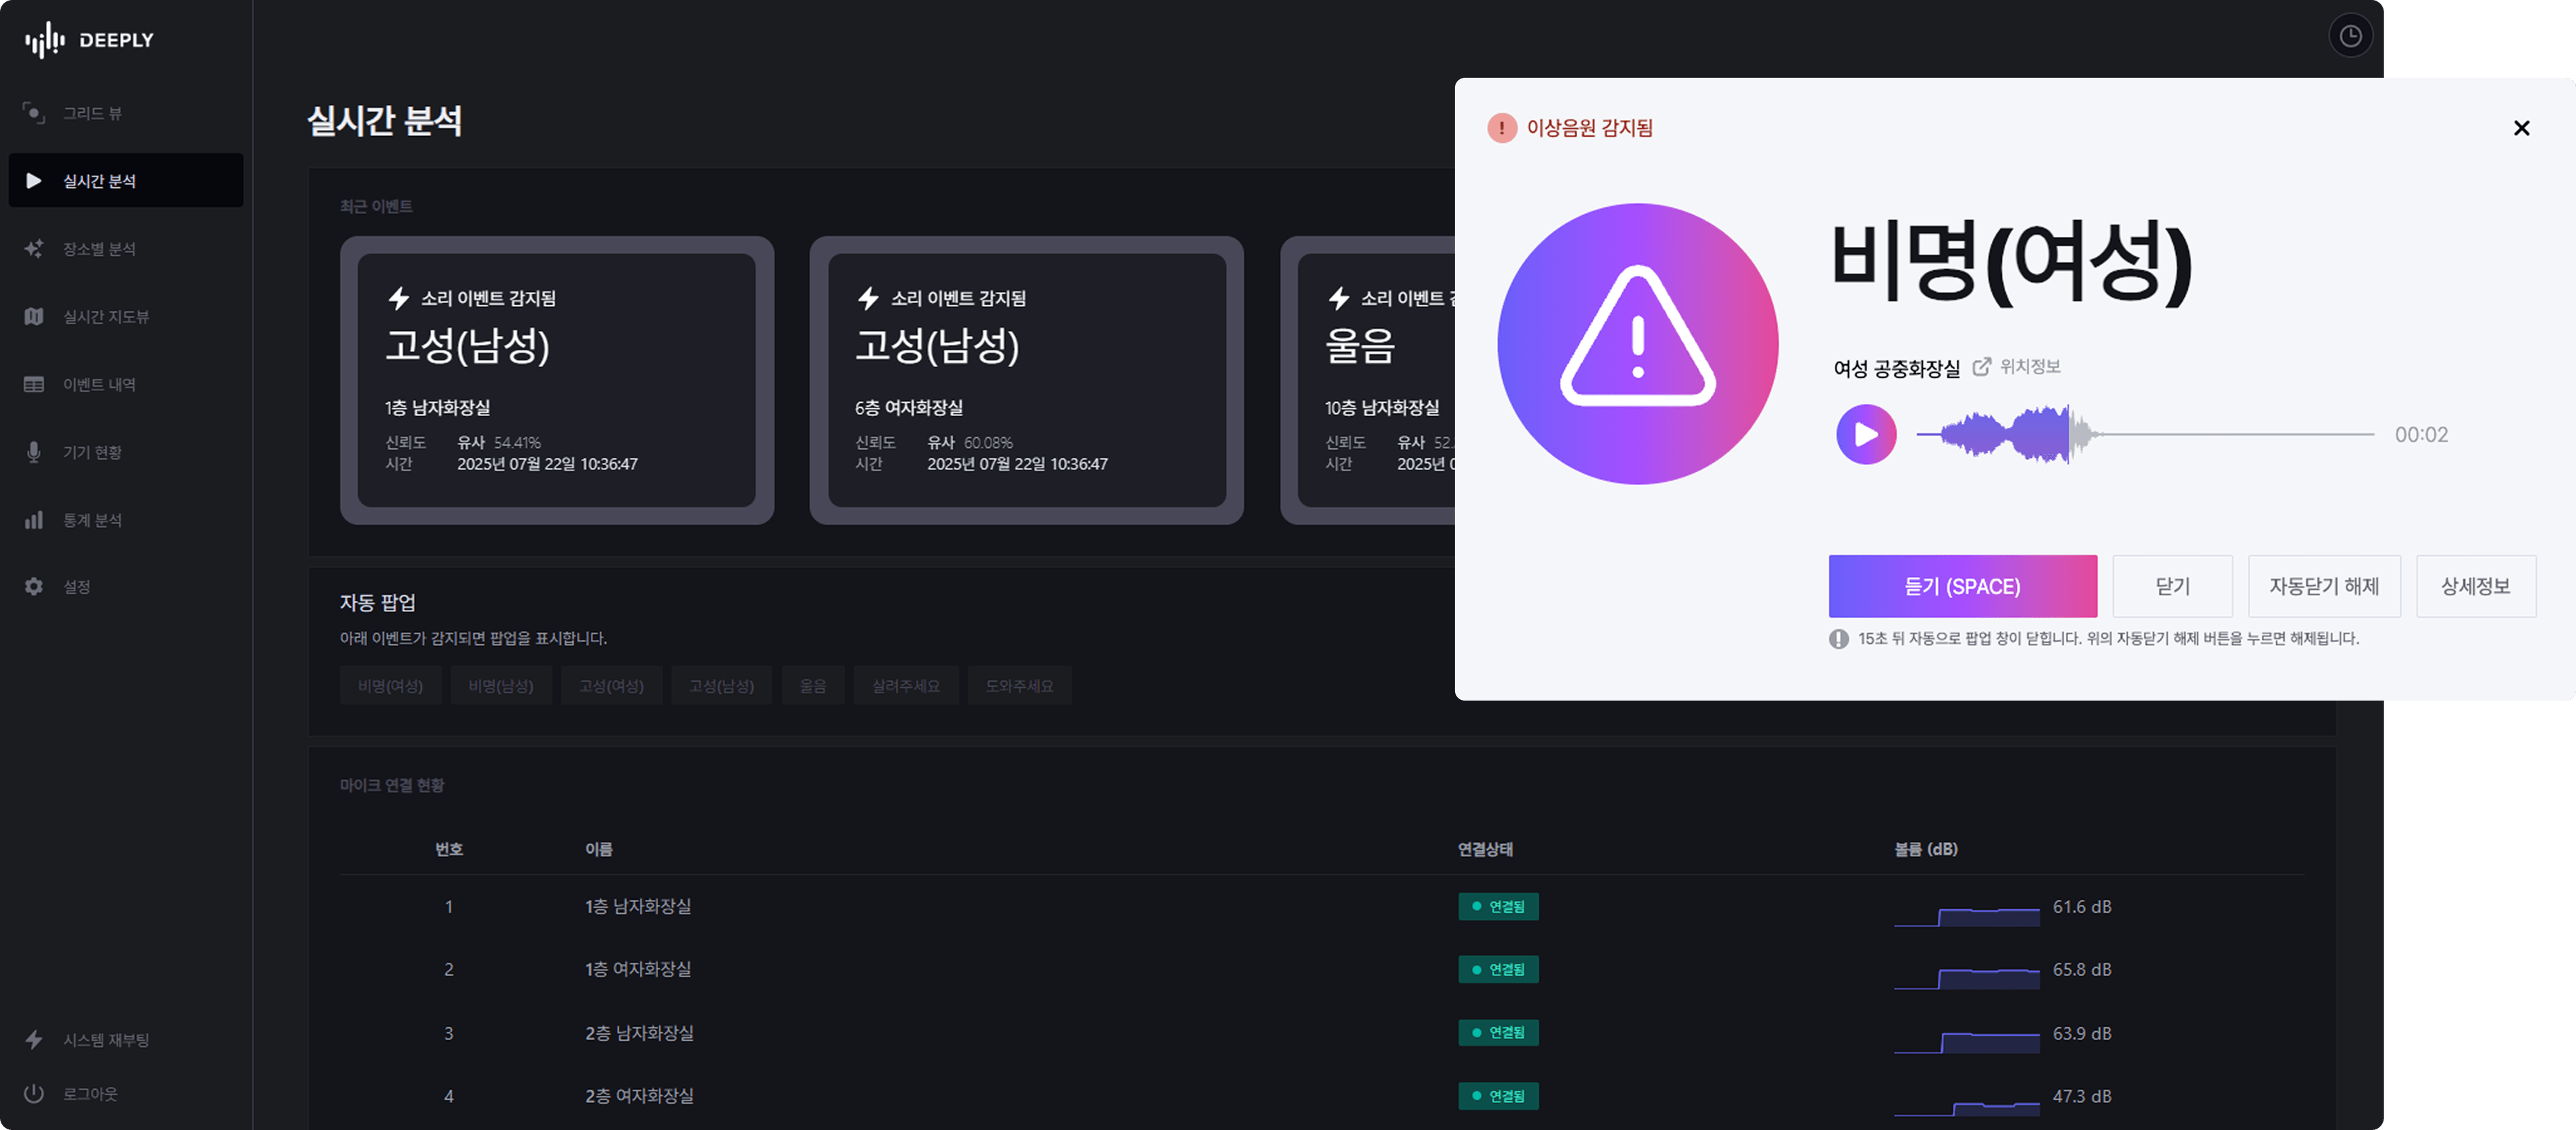Open Event History from the sidebar
This screenshot has width=2576, height=1130.
pyautogui.click(x=98, y=385)
